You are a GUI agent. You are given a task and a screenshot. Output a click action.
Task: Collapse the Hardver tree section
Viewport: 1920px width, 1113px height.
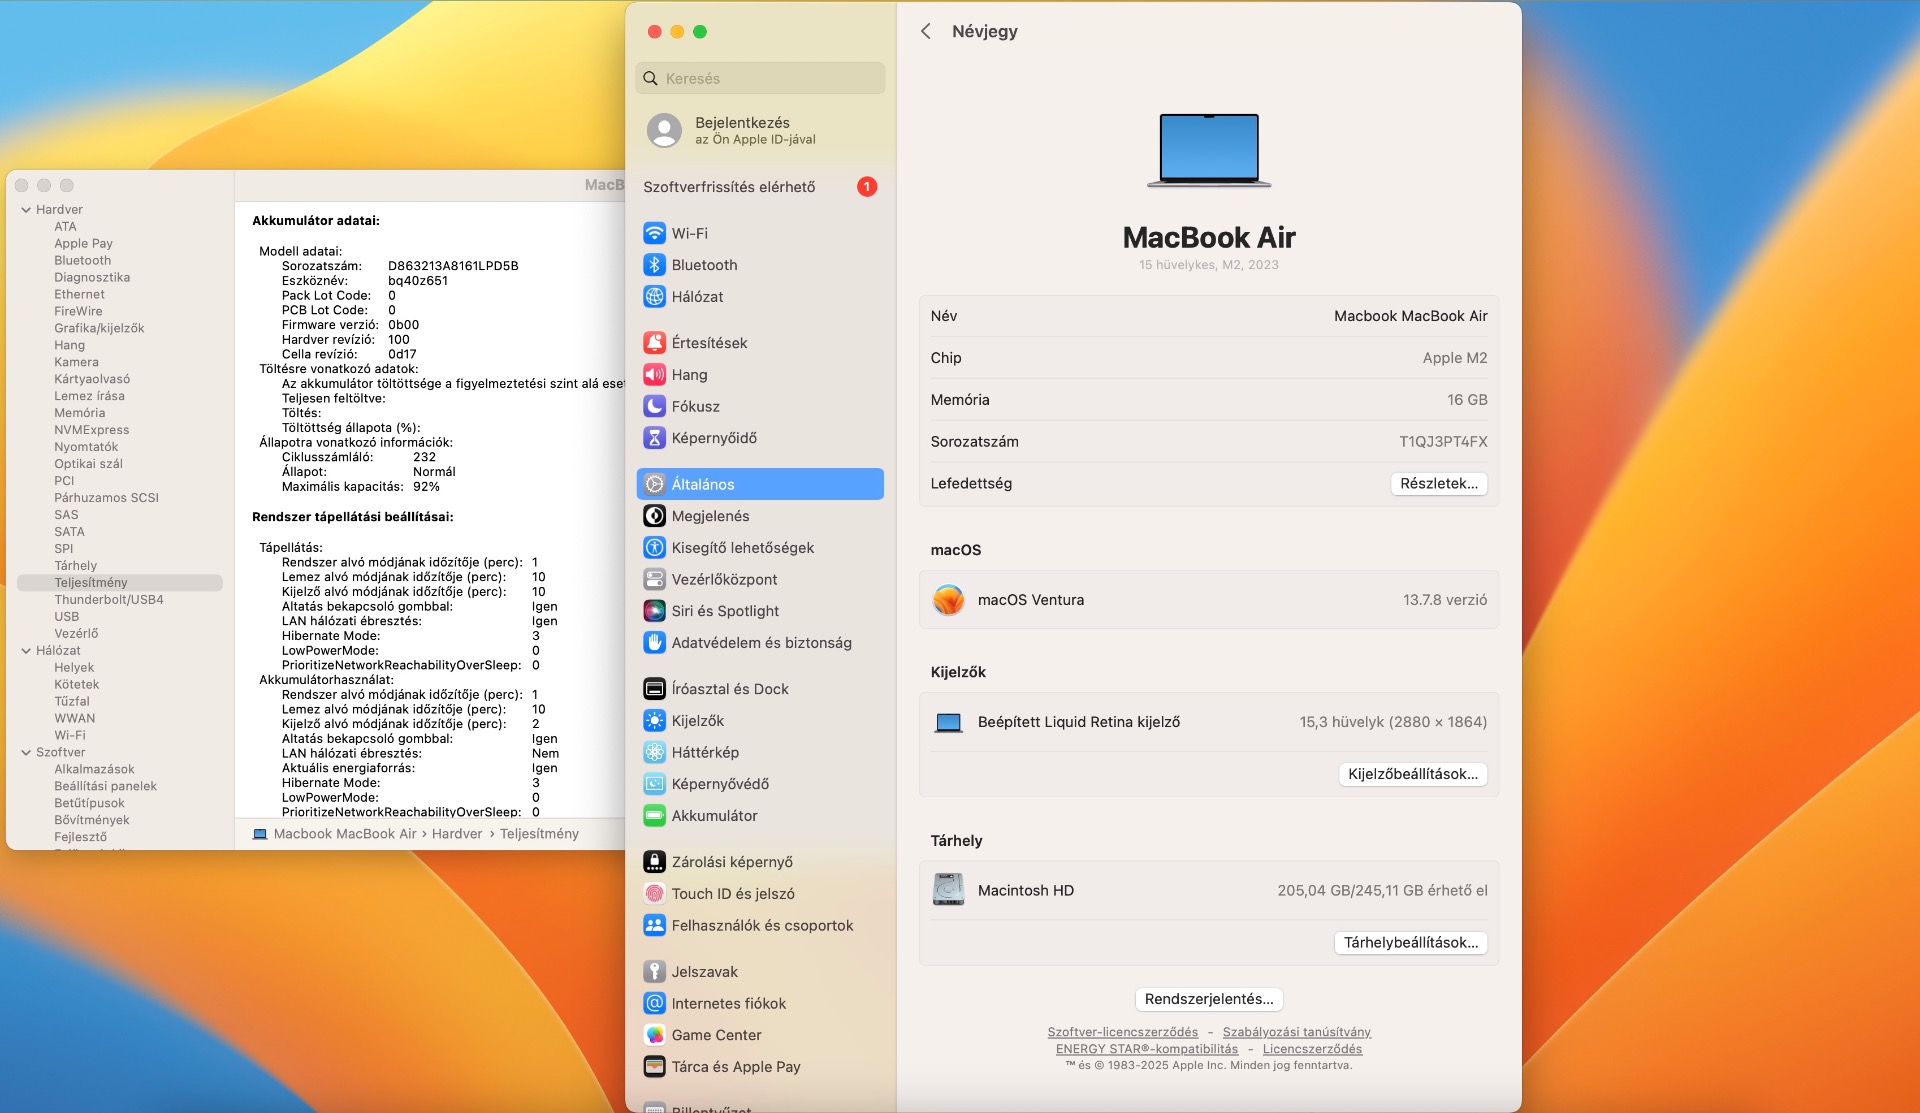tap(26, 210)
